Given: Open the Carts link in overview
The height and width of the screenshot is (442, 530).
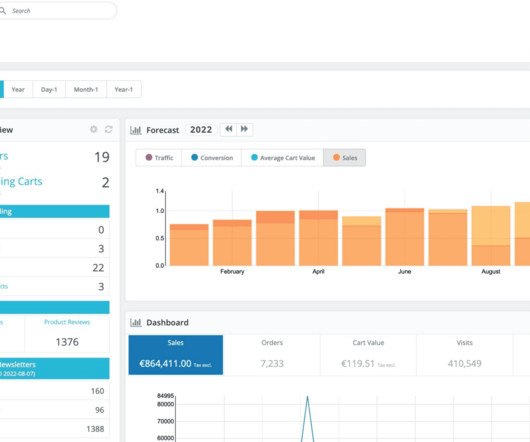Looking at the screenshot, I should tap(21, 181).
